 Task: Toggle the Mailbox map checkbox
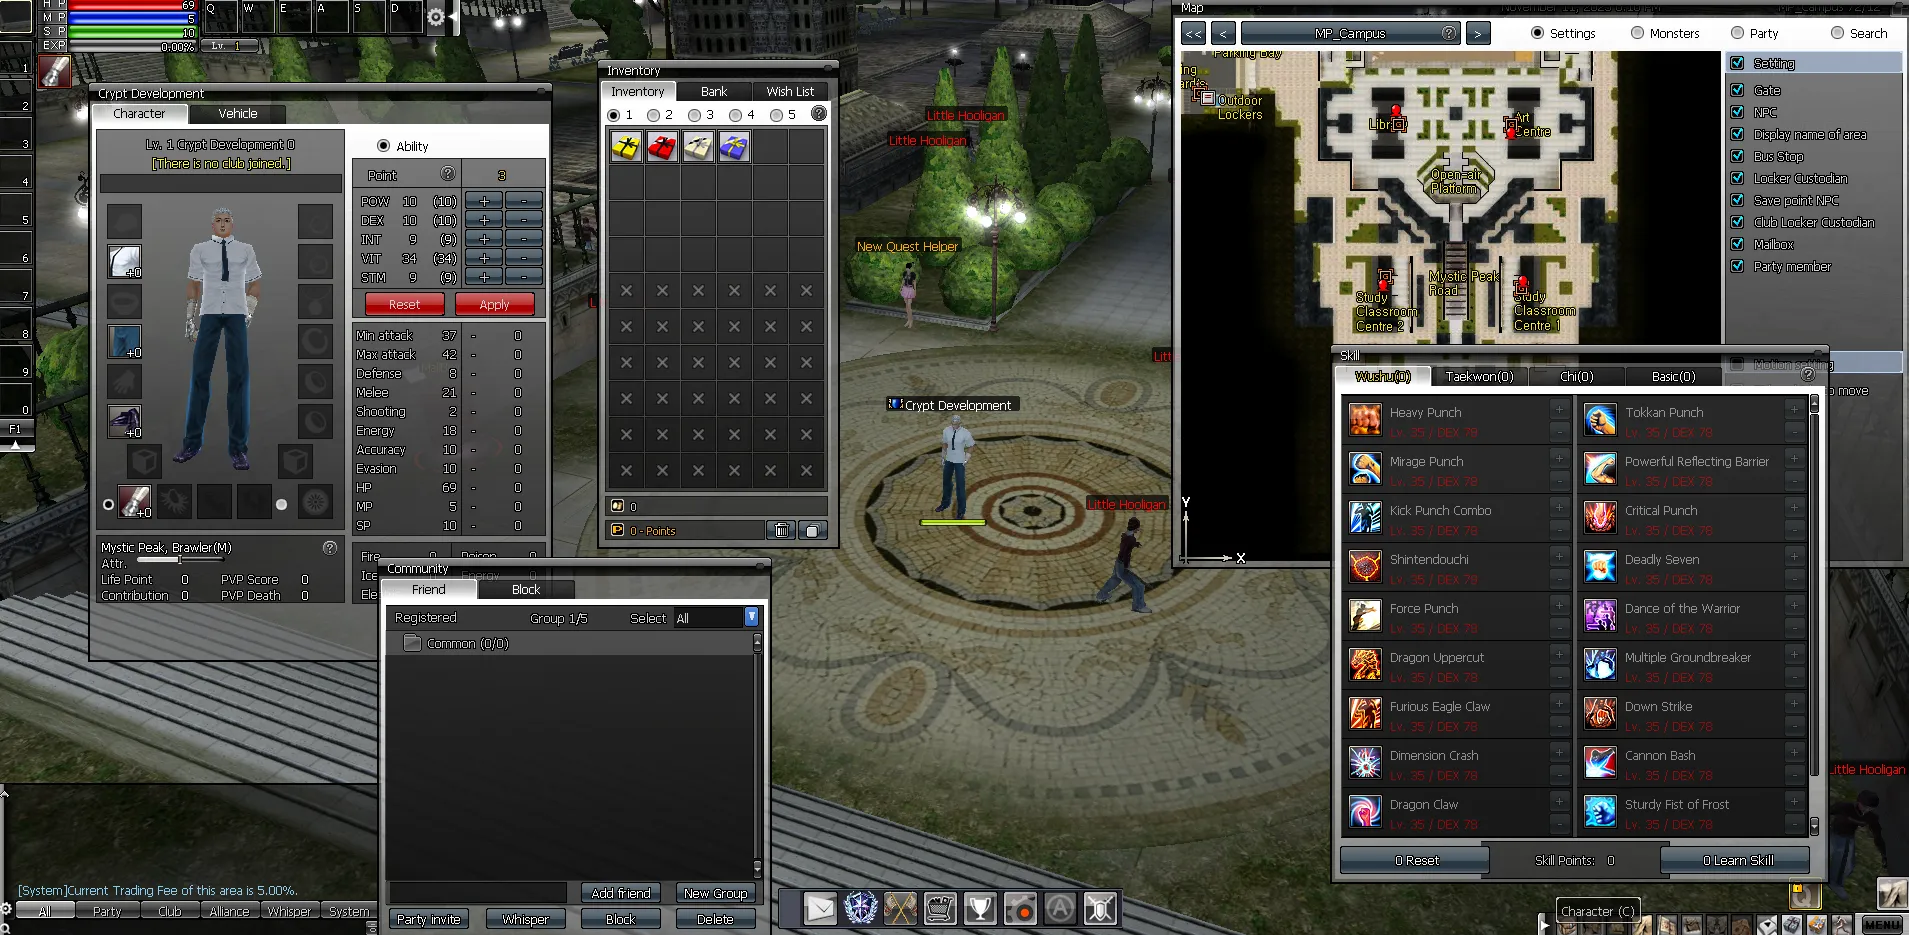click(x=1737, y=244)
